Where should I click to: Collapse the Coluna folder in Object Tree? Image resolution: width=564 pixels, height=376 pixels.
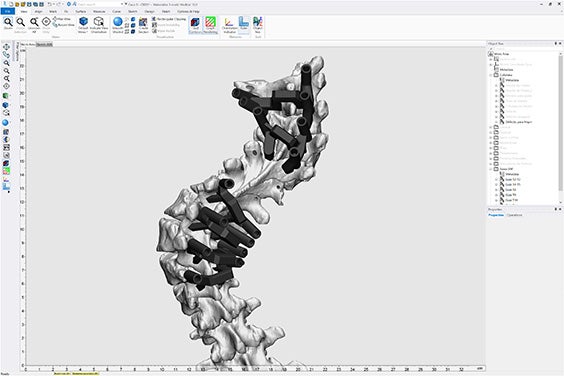(491, 75)
